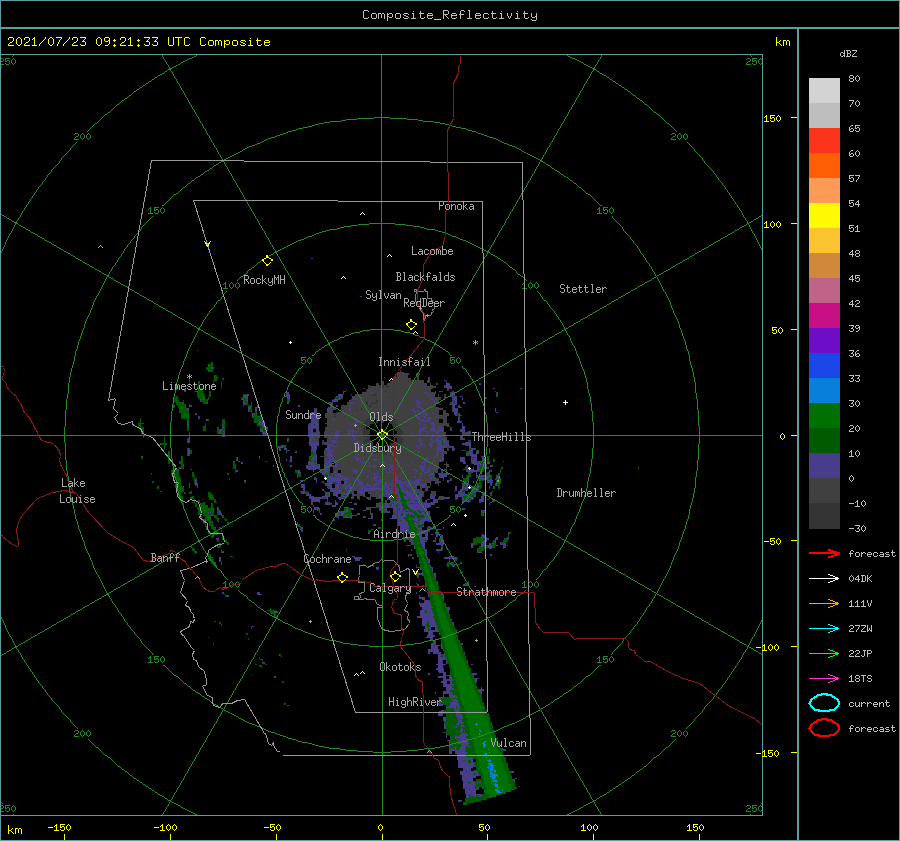The width and height of the screenshot is (900, 841).
Task: Pick the purple 36–39 dBZ swatch
Action: coord(824,341)
